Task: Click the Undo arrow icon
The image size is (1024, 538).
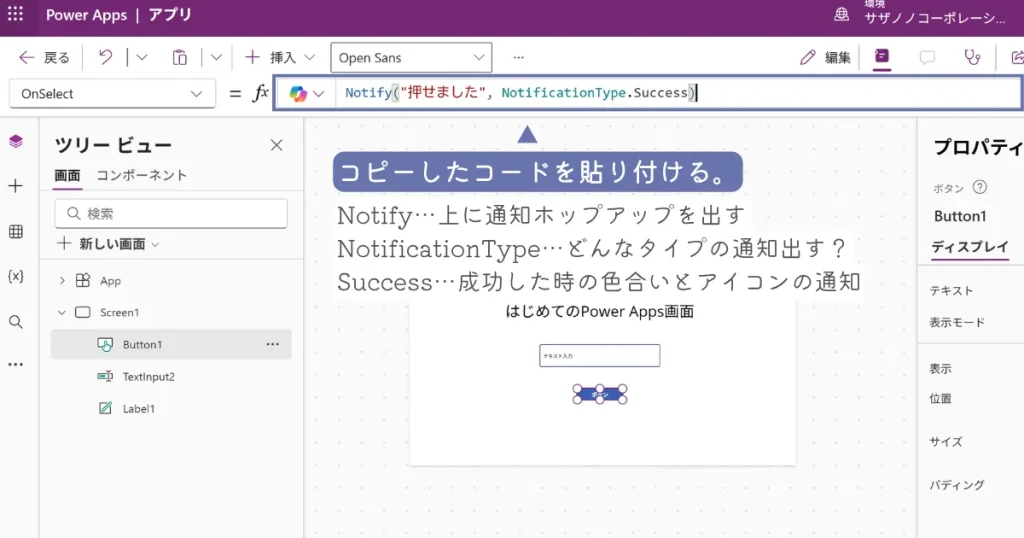Action: click(105, 57)
